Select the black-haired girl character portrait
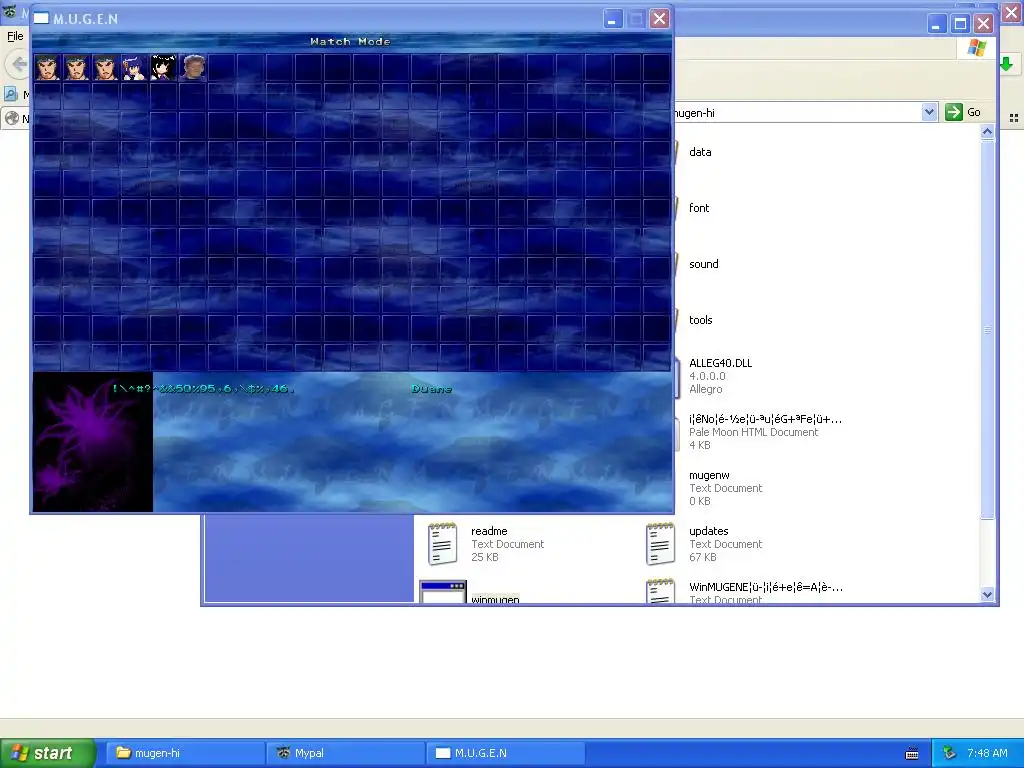Screen dimensions: 1024x768 coord(163,67)
